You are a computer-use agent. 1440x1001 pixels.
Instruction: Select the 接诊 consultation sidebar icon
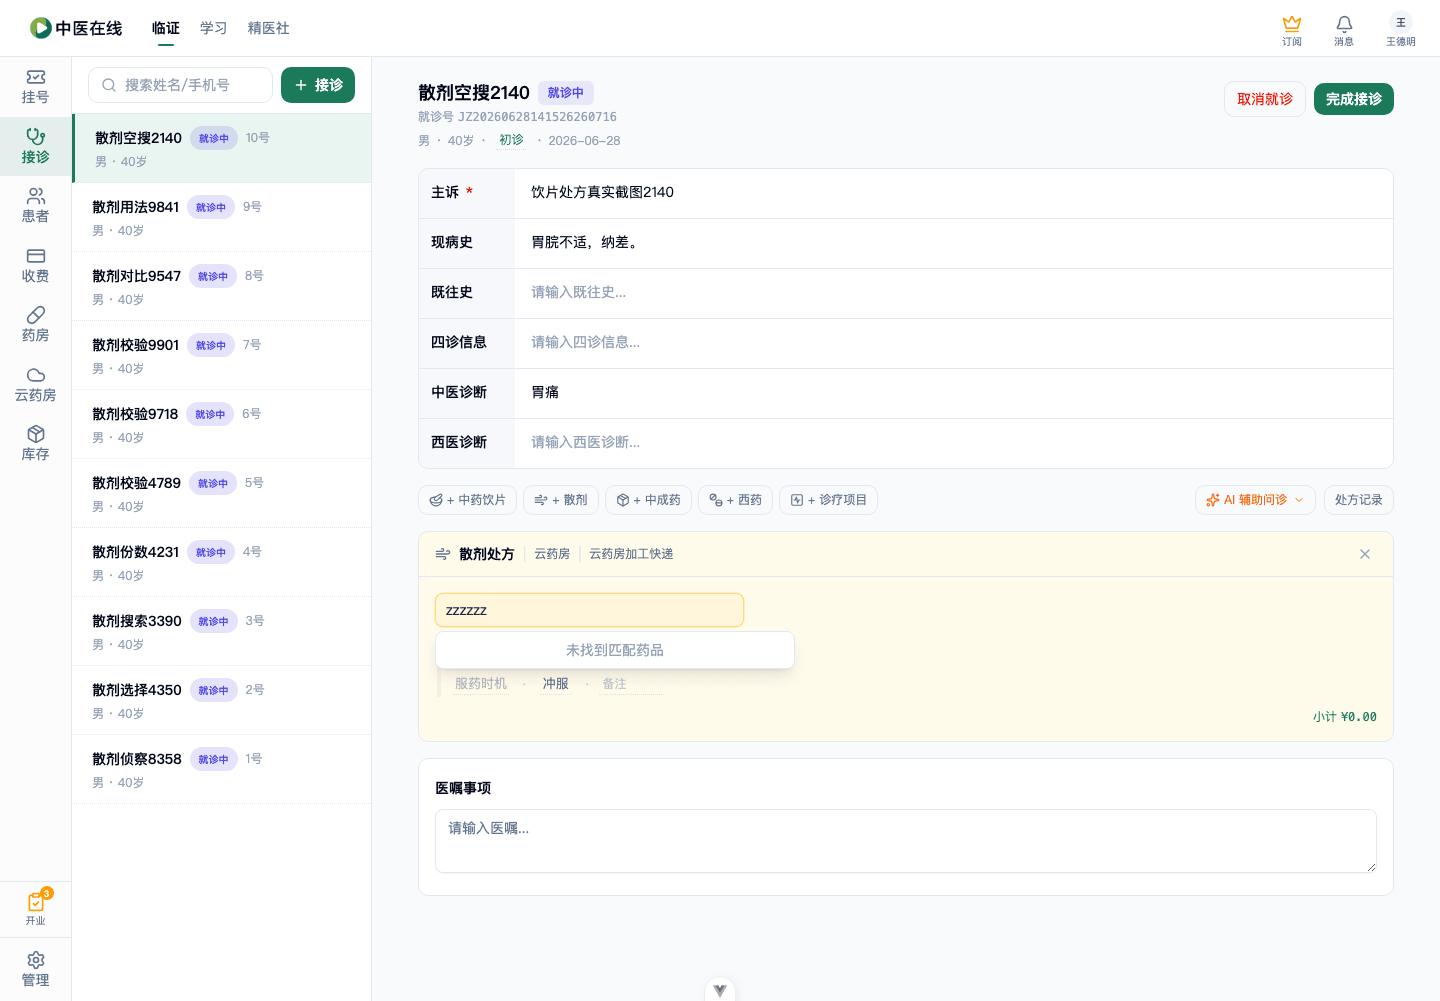click(35, 146)
